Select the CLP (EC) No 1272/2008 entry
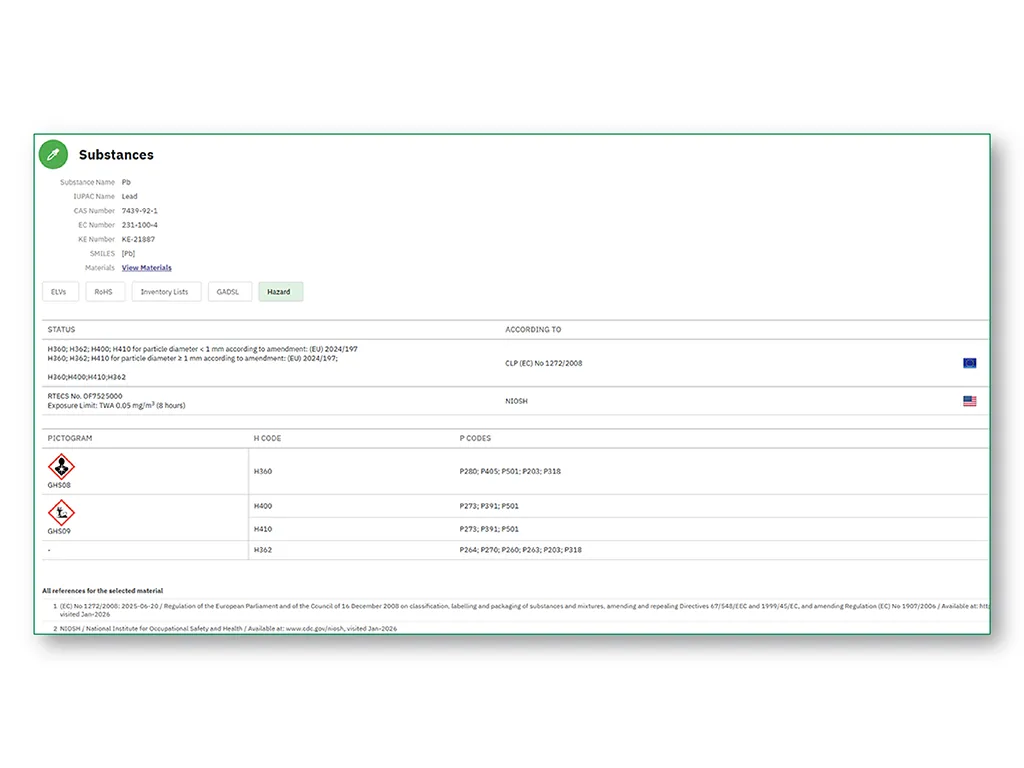Image resolution: width=1024 pixels, height=768 pixels. click(x=543, y=363)
